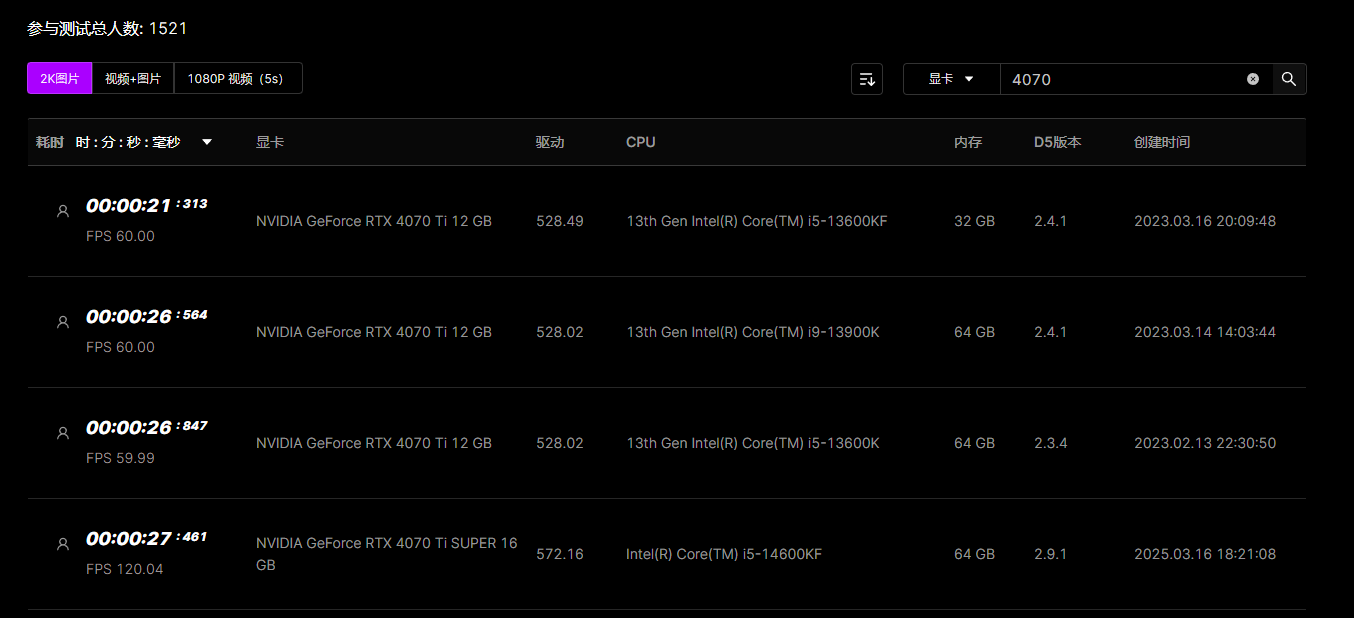Click the sort order icon button
1354x618 pixels.
tap(867, 79)
